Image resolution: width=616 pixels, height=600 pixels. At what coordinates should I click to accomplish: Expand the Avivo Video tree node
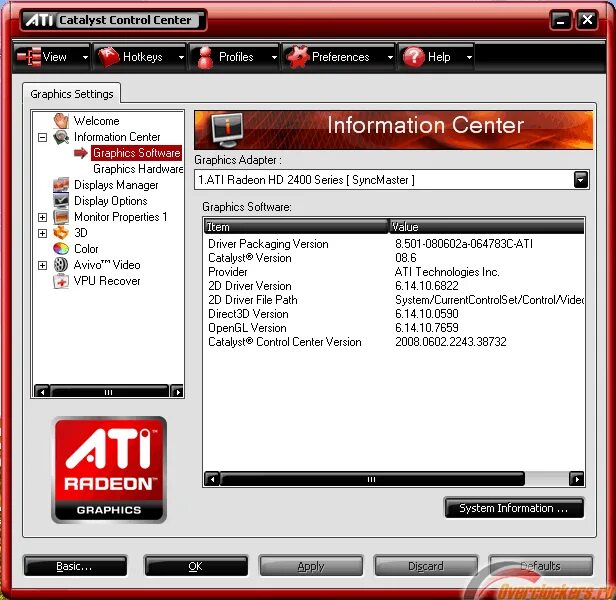[x=42, y=265]
